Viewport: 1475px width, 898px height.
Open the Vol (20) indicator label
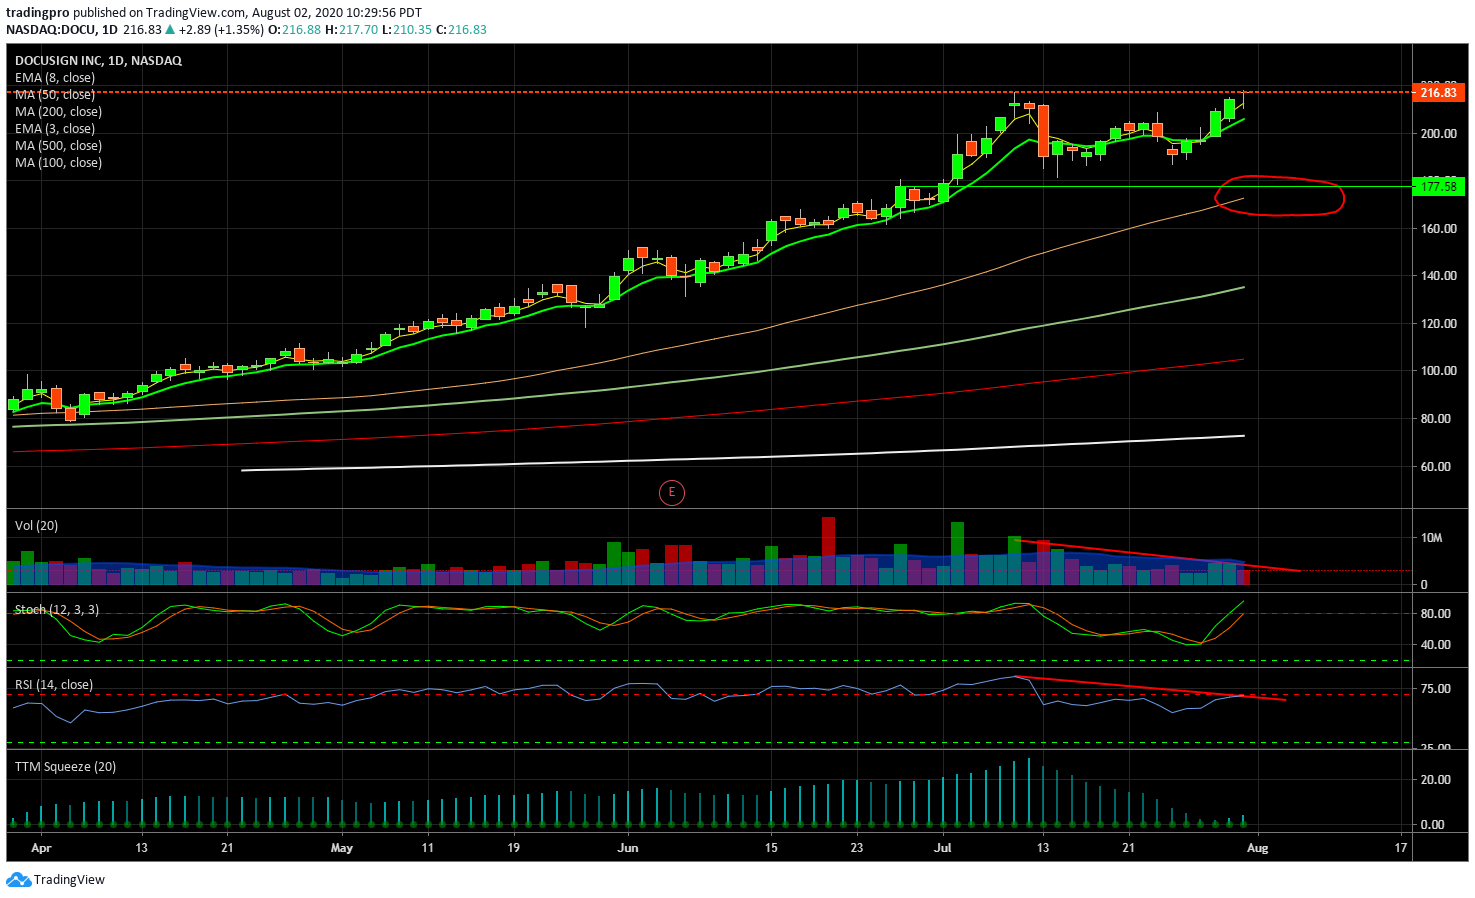(36, 525)
